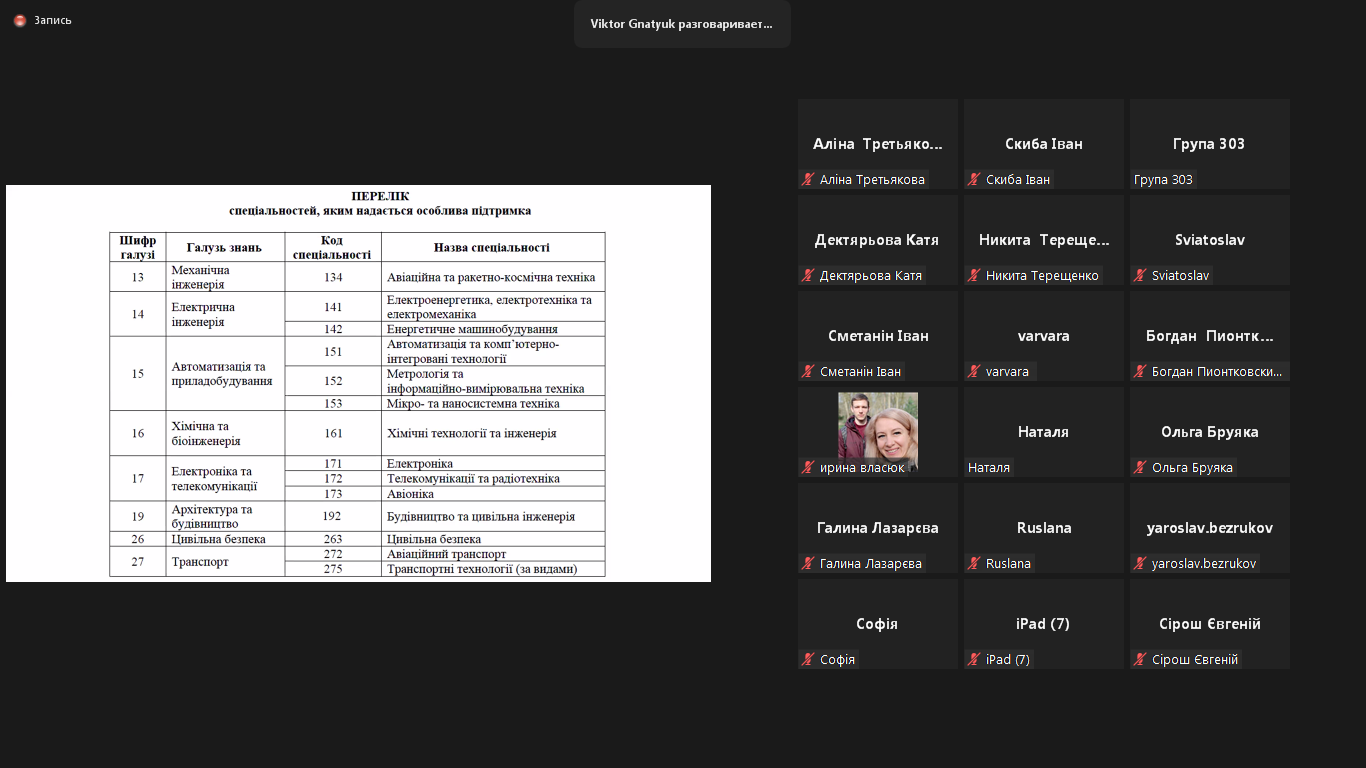
Task: Click muted mic icon beside Дектярьова Катя
Action: tap(808, 276)
